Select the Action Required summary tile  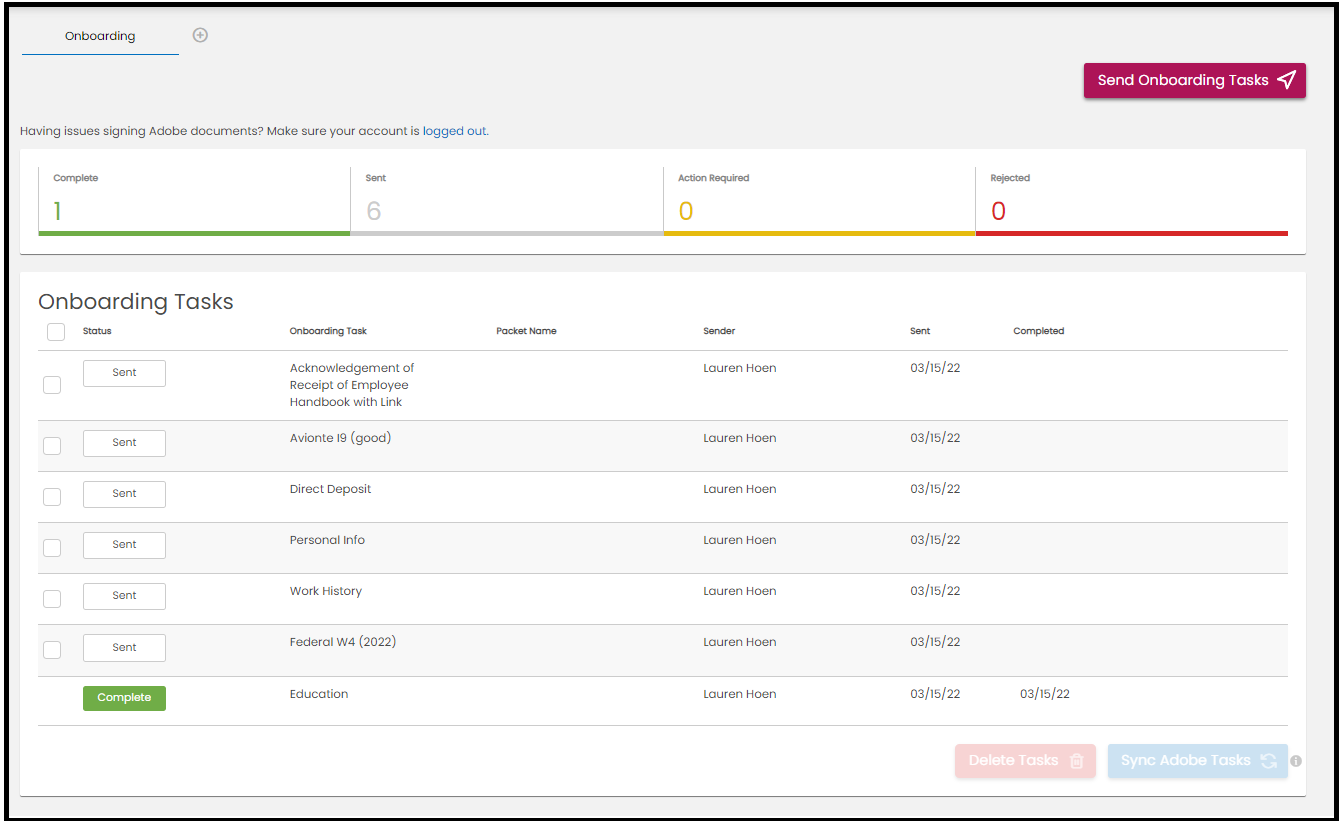pyautogui.click(x=818, y=201)
